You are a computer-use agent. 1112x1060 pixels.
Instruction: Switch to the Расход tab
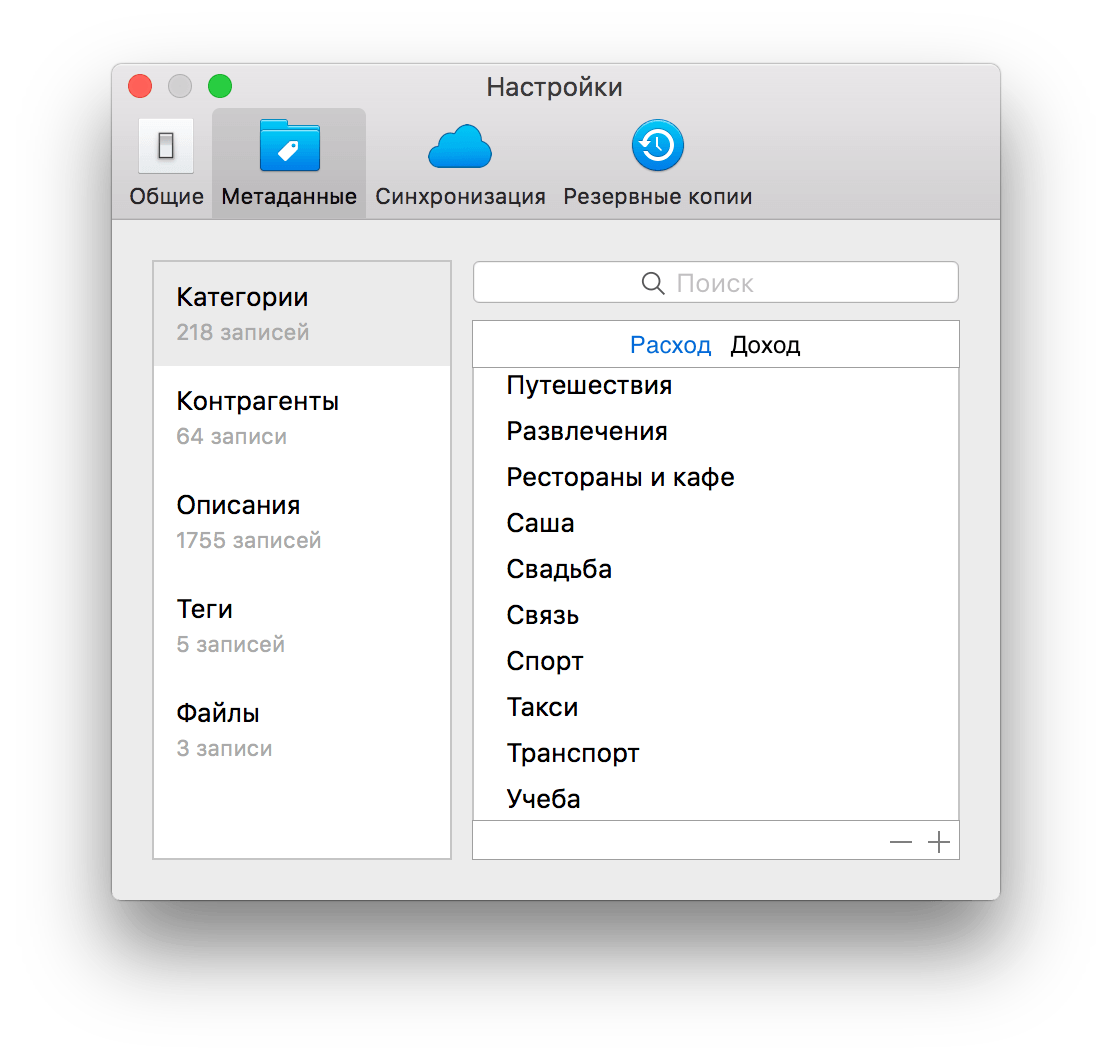coord(670,345)
